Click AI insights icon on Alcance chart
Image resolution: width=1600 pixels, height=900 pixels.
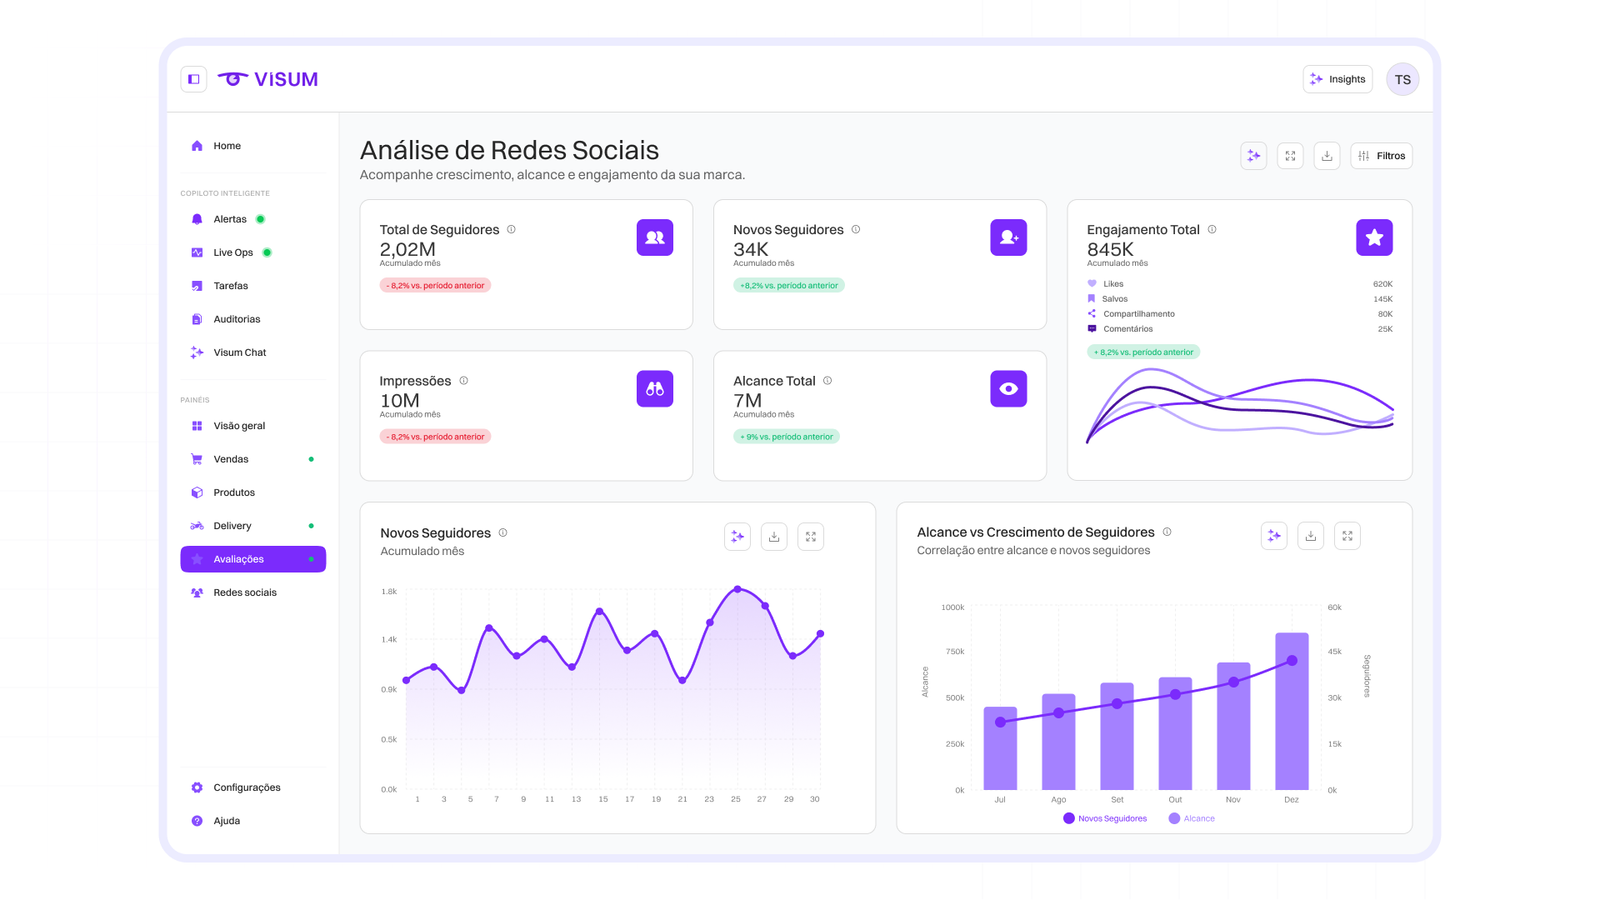click(x=1274, y=536)
